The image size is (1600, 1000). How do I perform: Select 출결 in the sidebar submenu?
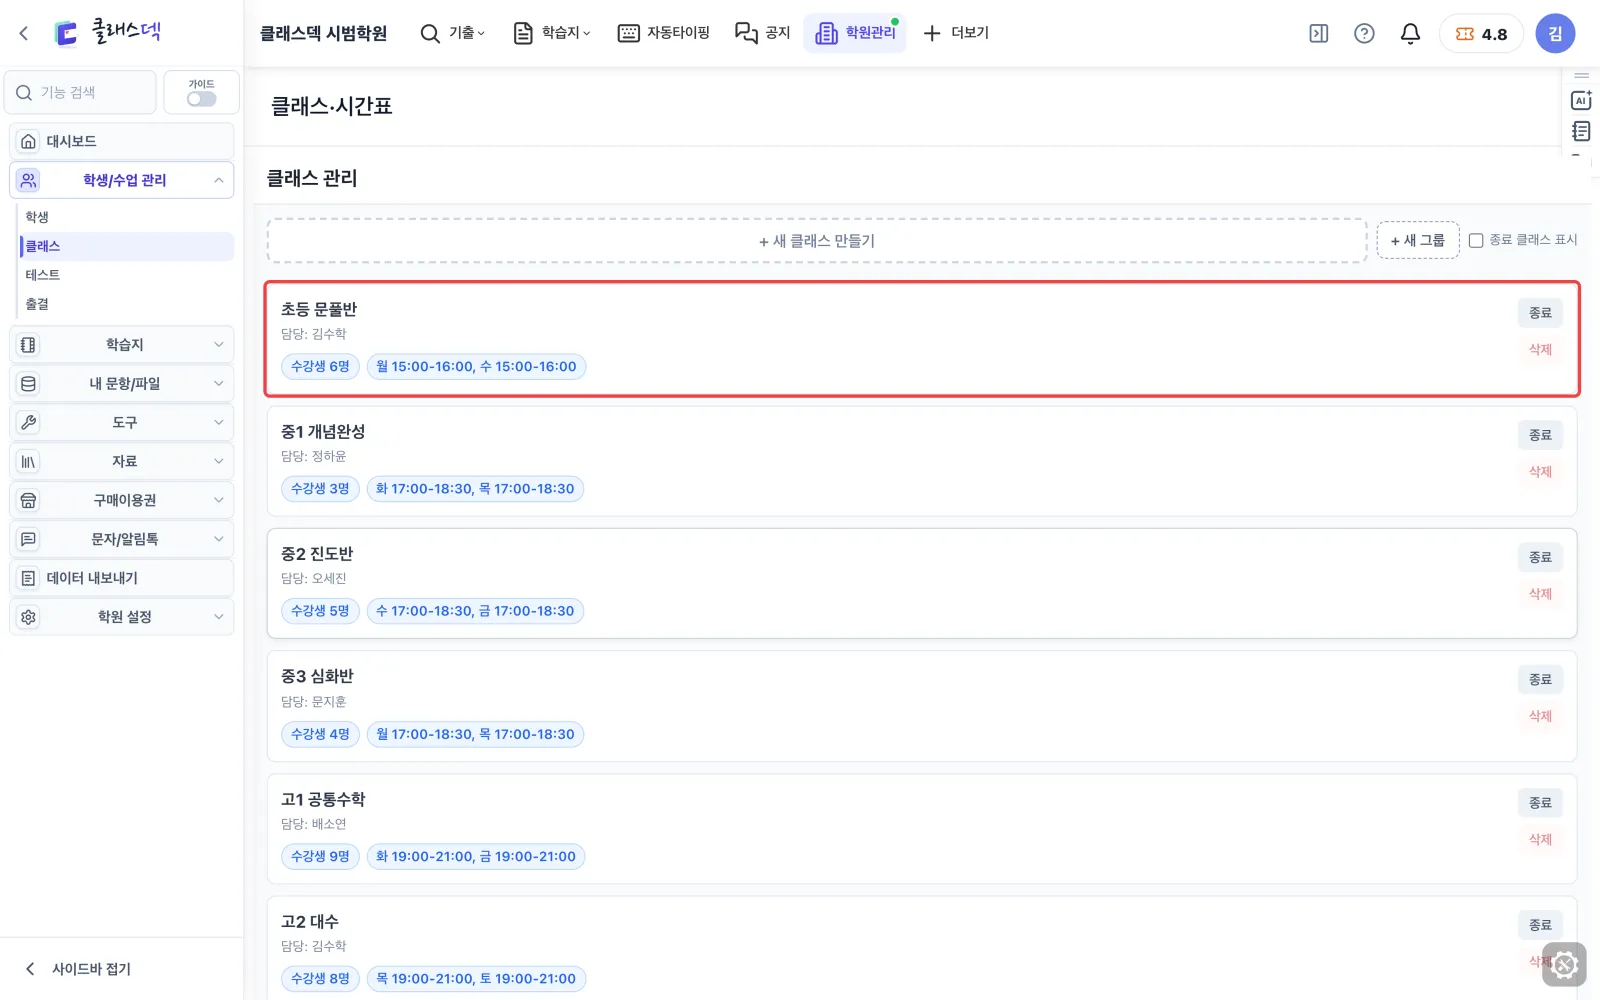126,304
